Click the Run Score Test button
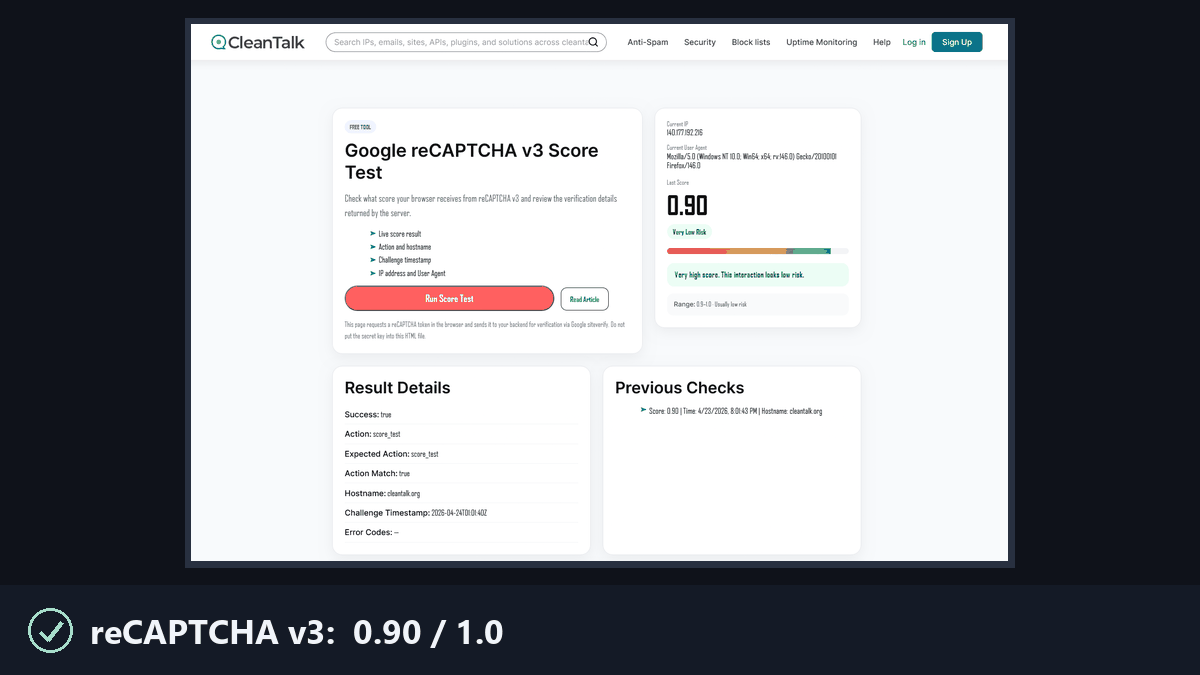The image size is (1200, 675). click(449, 298)
